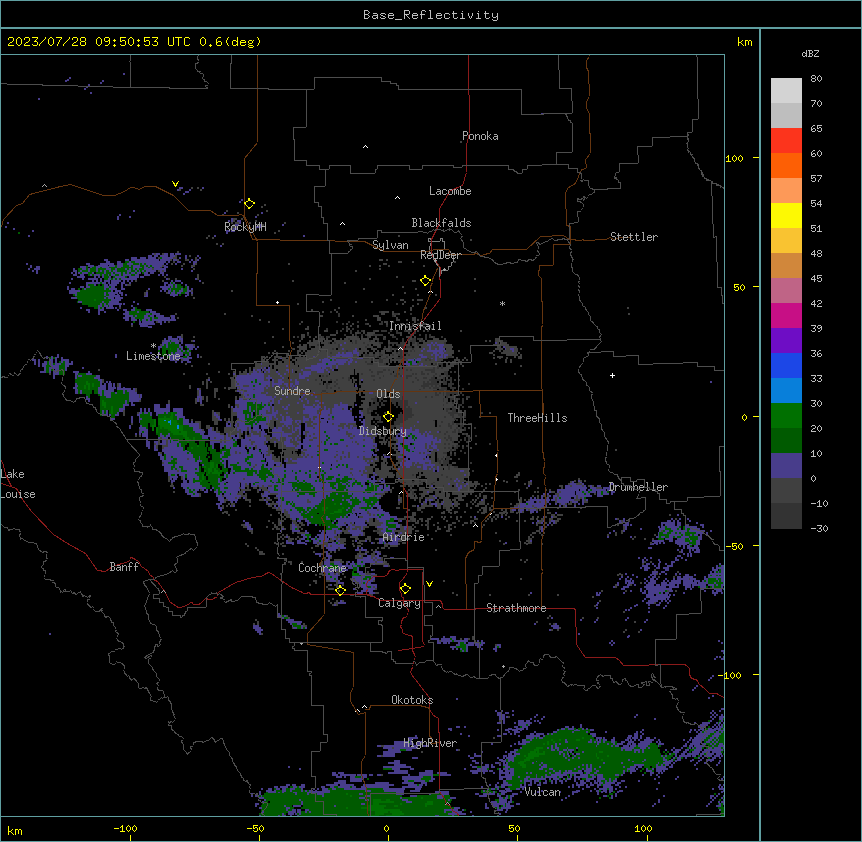
Task: Click the Innisfail label
Action: [415, 326]
